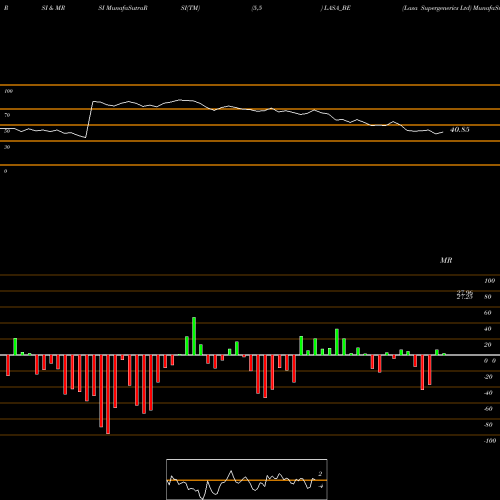Click the RSI value label 40.85
Image resolution: width=500 pixels, height=500 pixels.
(460, 130)
